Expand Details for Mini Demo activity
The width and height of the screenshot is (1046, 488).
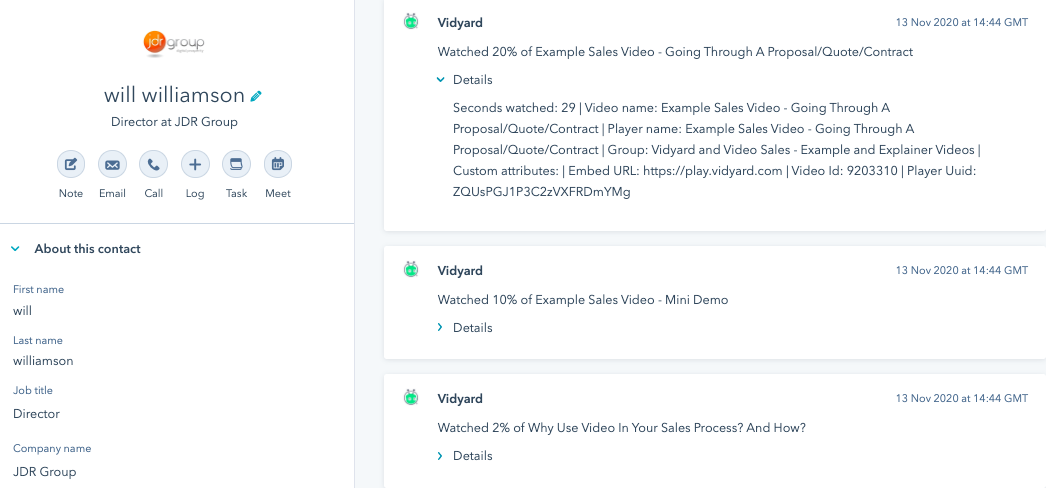point(465,327)
